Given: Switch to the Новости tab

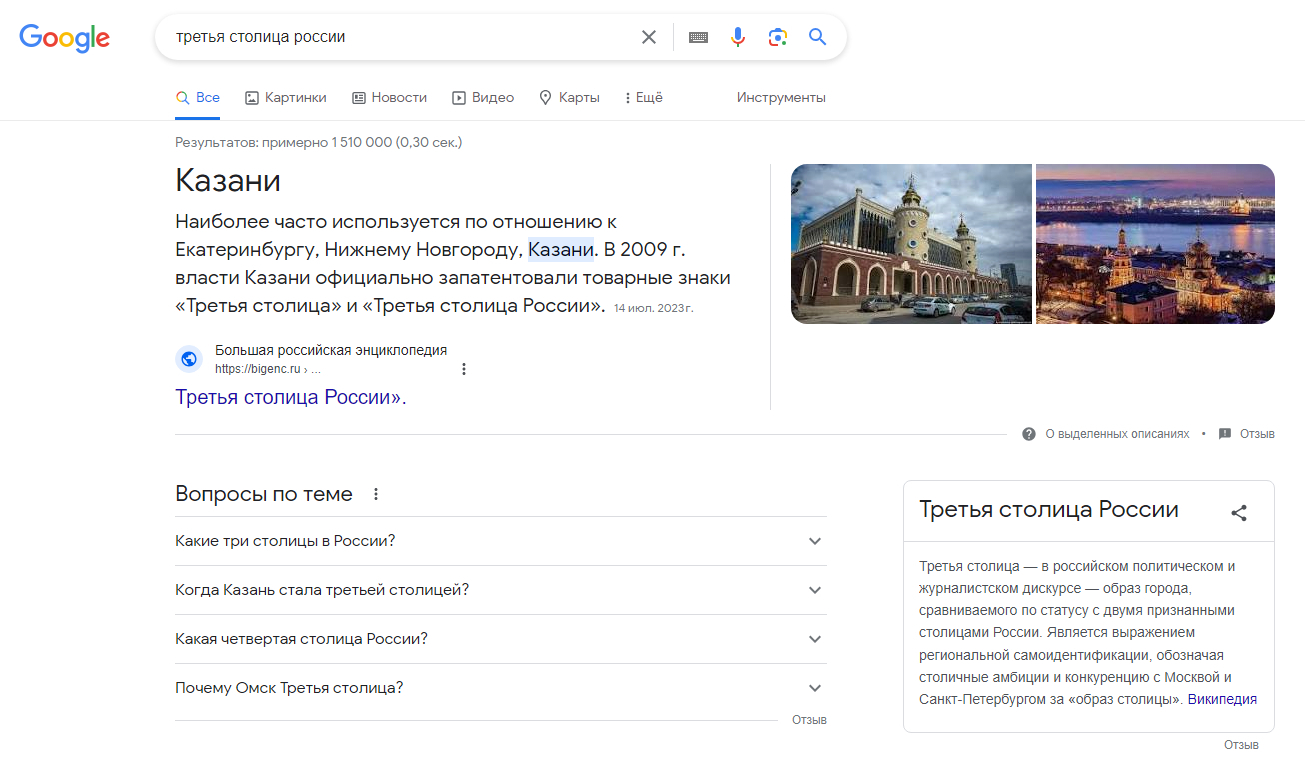Looking at the screenshot, I should [x=389, y=98].
